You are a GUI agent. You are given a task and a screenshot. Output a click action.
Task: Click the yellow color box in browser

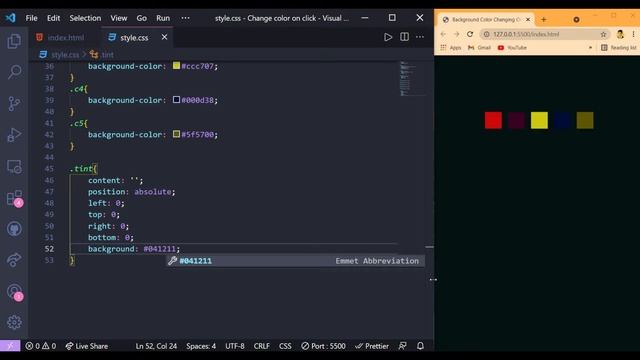pos(539,120)
